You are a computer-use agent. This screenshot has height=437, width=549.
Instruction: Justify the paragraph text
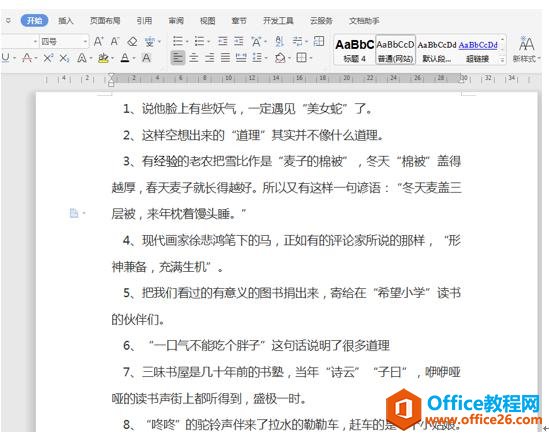pos(225,57)
